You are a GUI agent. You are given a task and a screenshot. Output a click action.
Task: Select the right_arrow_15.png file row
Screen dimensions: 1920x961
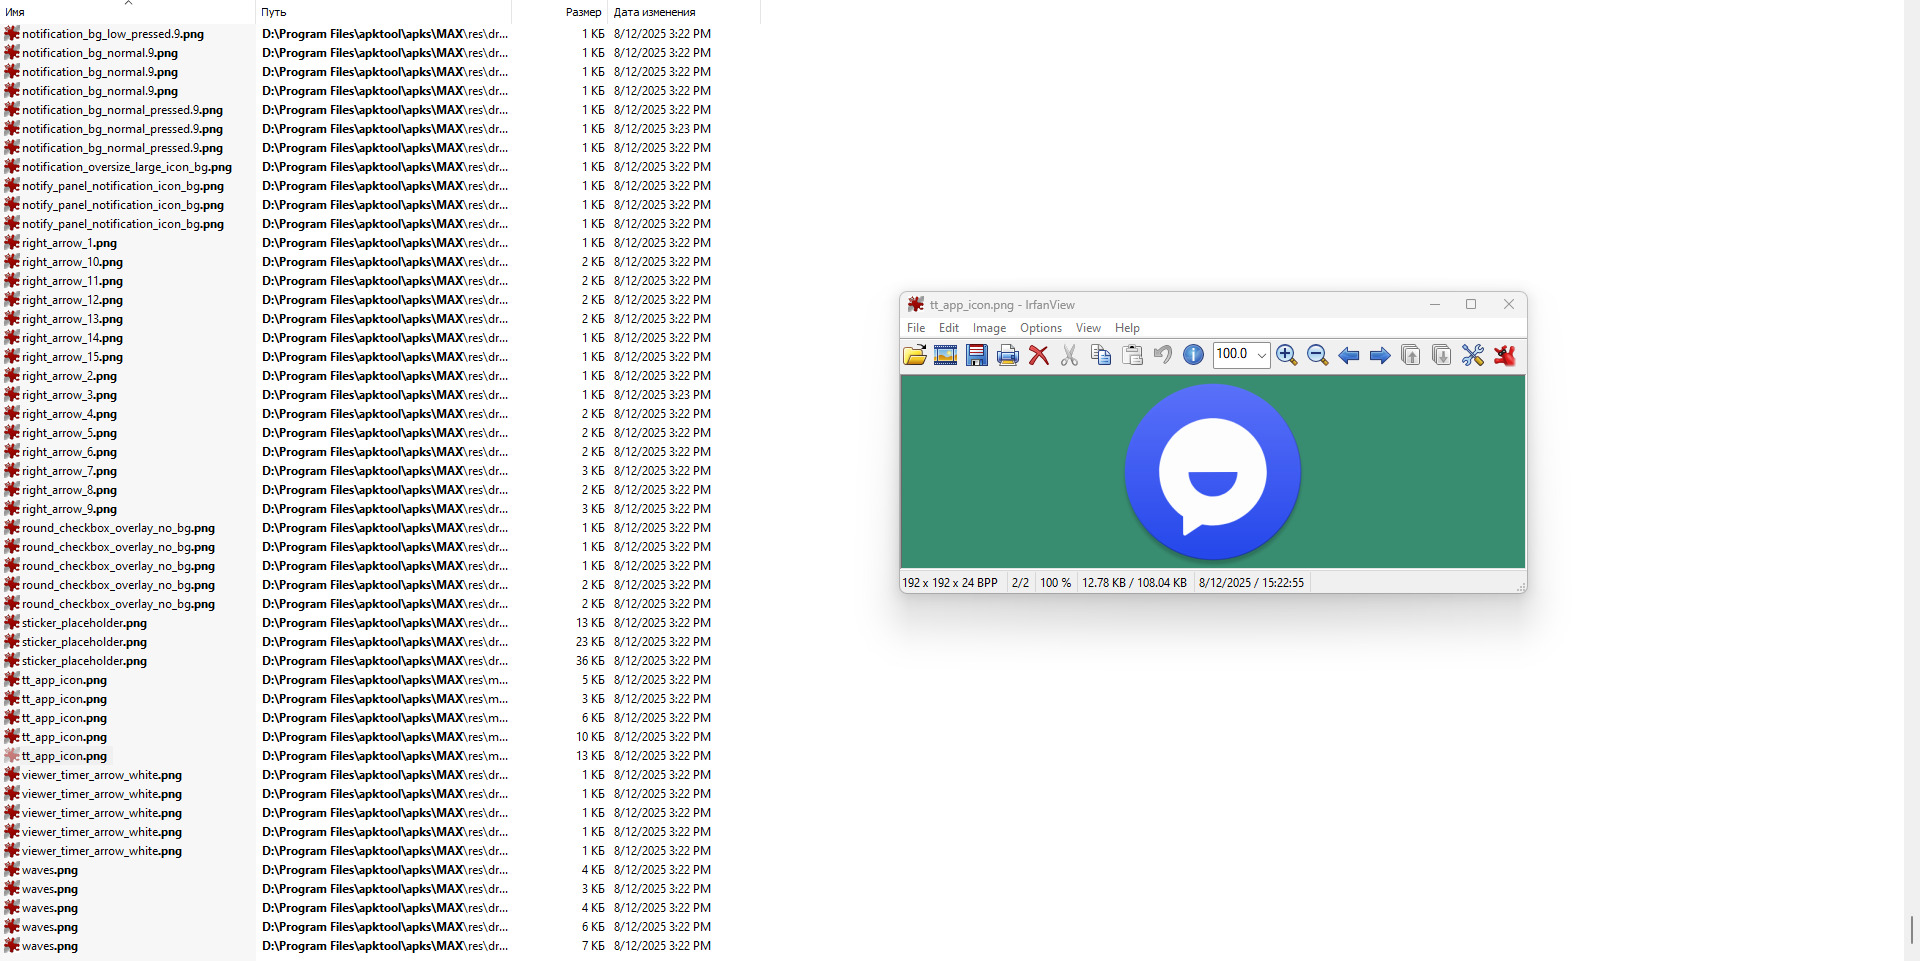(73, 357)
